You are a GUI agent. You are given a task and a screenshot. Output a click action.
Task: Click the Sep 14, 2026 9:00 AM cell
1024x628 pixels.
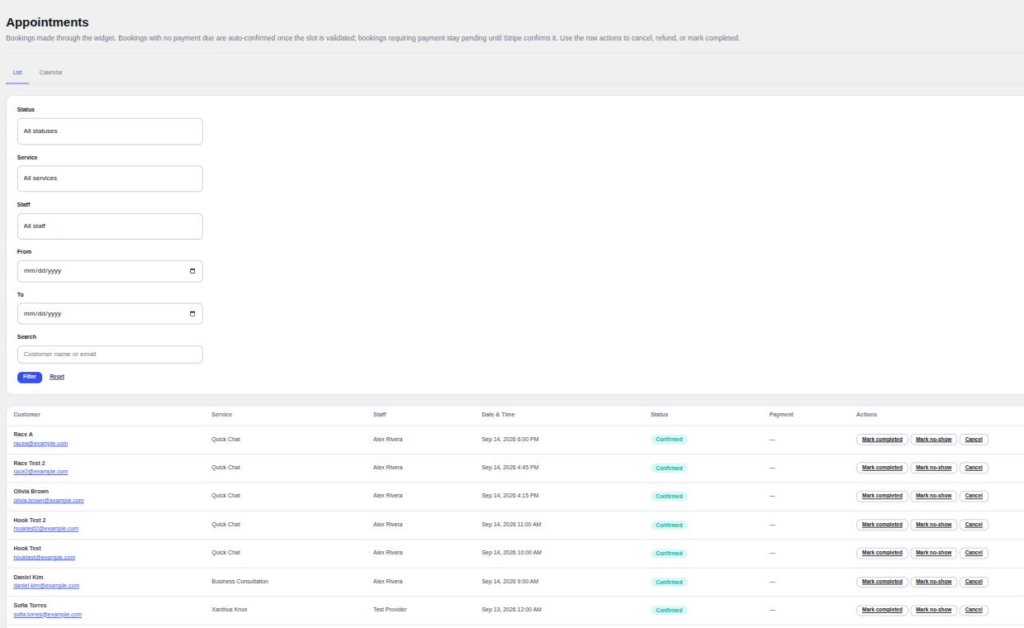(510, 581)
